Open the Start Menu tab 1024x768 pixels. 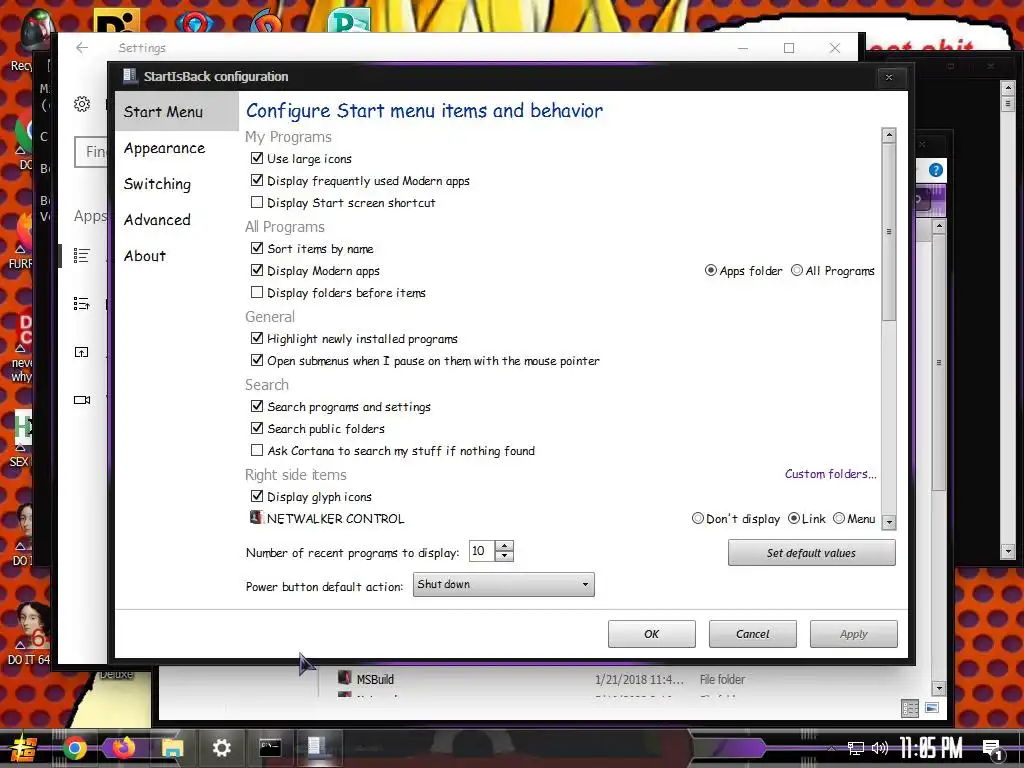[177, 112]
